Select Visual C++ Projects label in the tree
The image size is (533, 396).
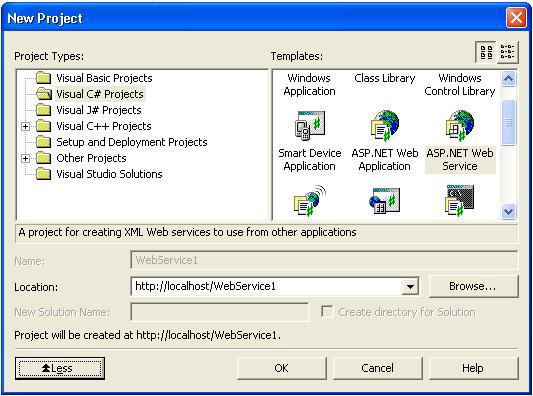click(104, 126)
